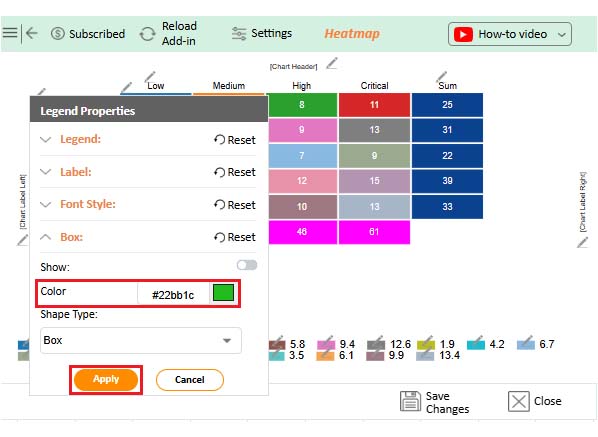Screen dimensions: 598x437
Task: Cancel the legend properties dialog
Action: (190, 380)
